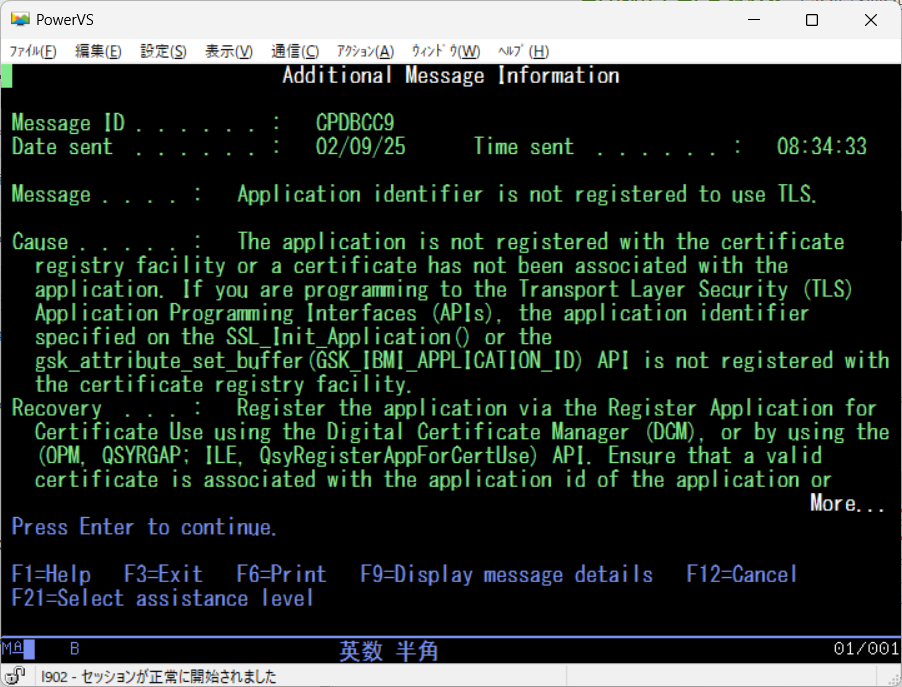Image resolution: width=902 pixels, height=687 pixels.
Task: Click F9=Display message details label
Action: (x=507, y=574)
